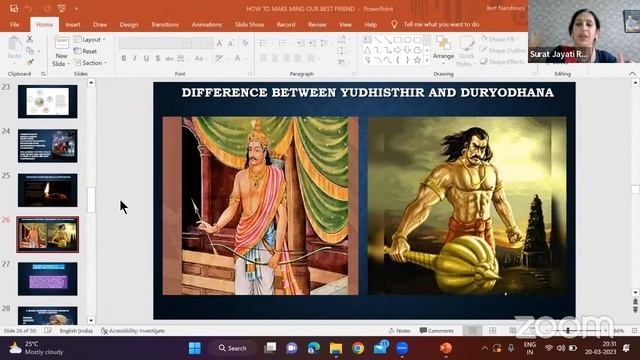Select the triangle shape in gallery
Image resolution: width=640 pixels, height=360 pixels.
tap(367, 50)
